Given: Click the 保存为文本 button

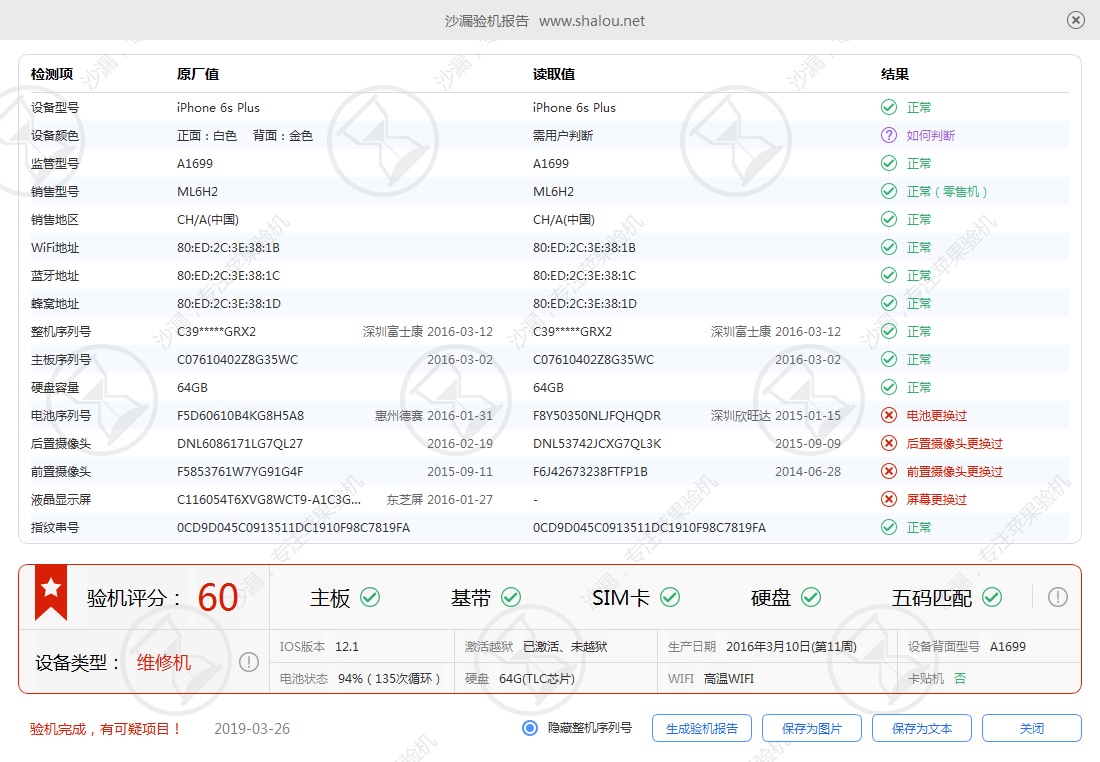Looking at the screenshot, I should 922,728.
